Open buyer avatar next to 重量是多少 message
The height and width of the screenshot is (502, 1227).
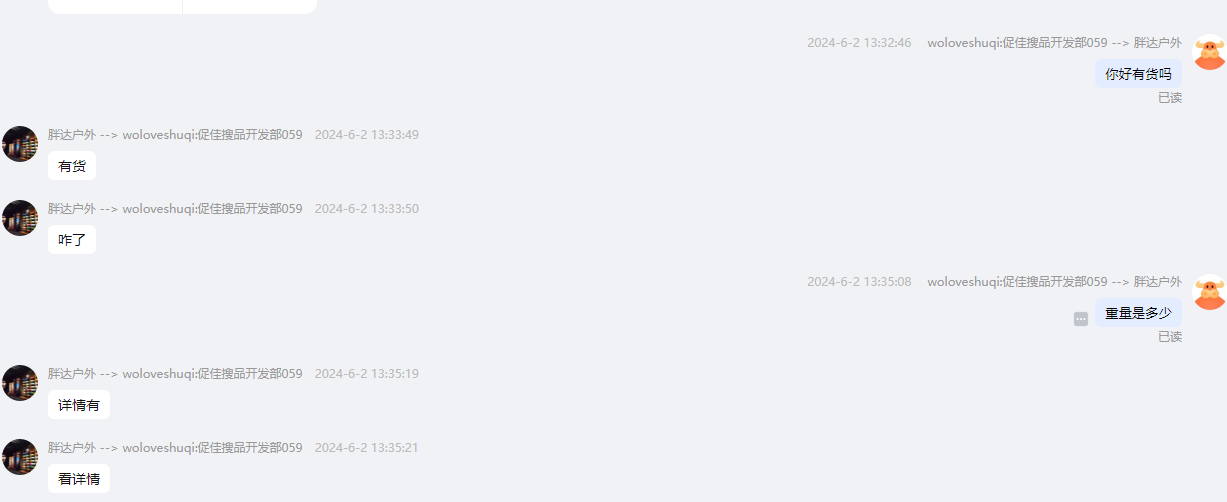click(x=1210, y=292)
